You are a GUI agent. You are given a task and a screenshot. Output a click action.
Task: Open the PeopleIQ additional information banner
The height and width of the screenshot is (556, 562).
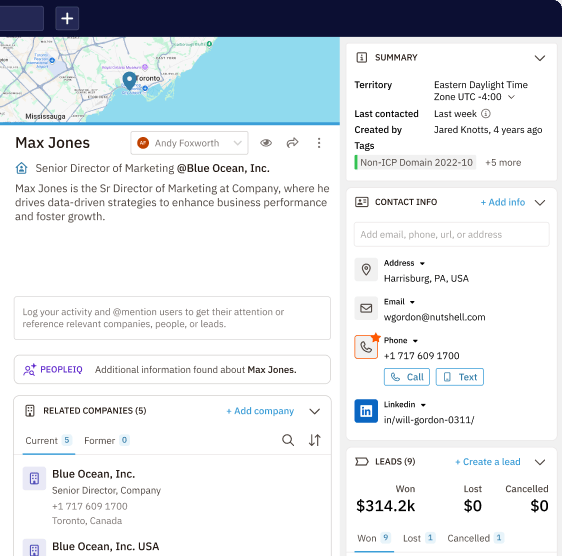172,370
